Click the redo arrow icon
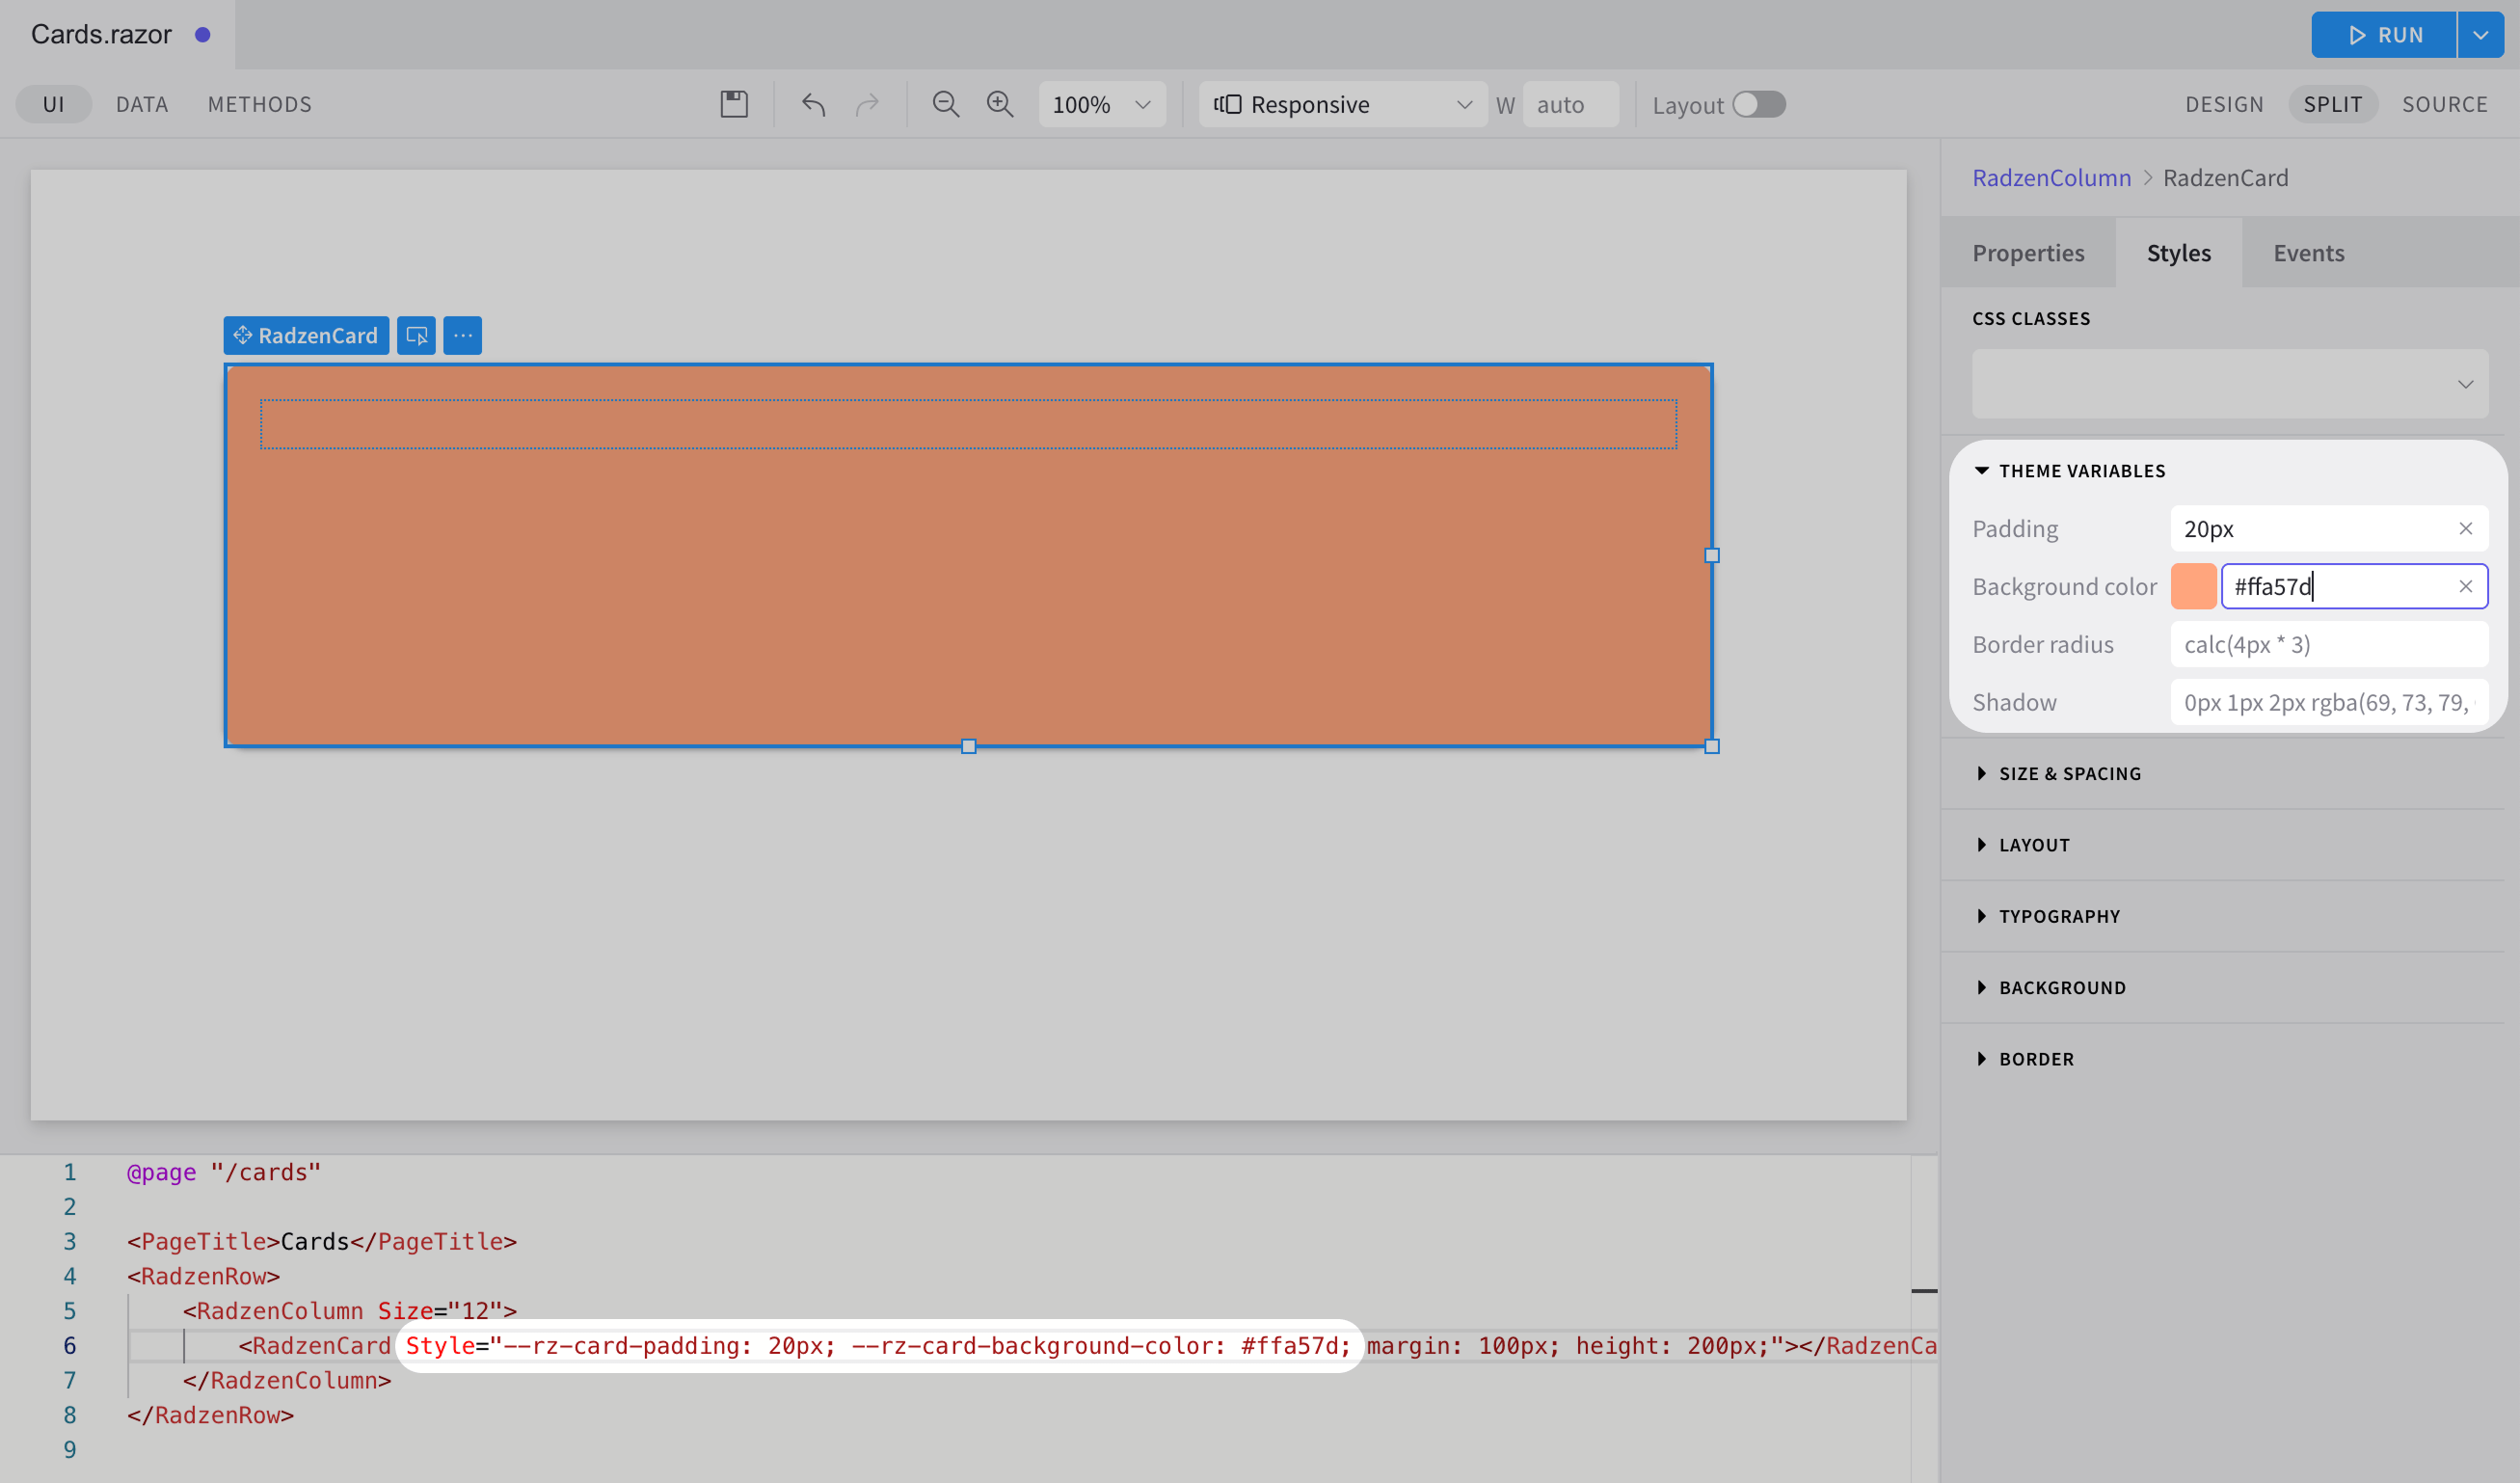The height and width of the screenshot is (1483, 2520). (867, 104)
